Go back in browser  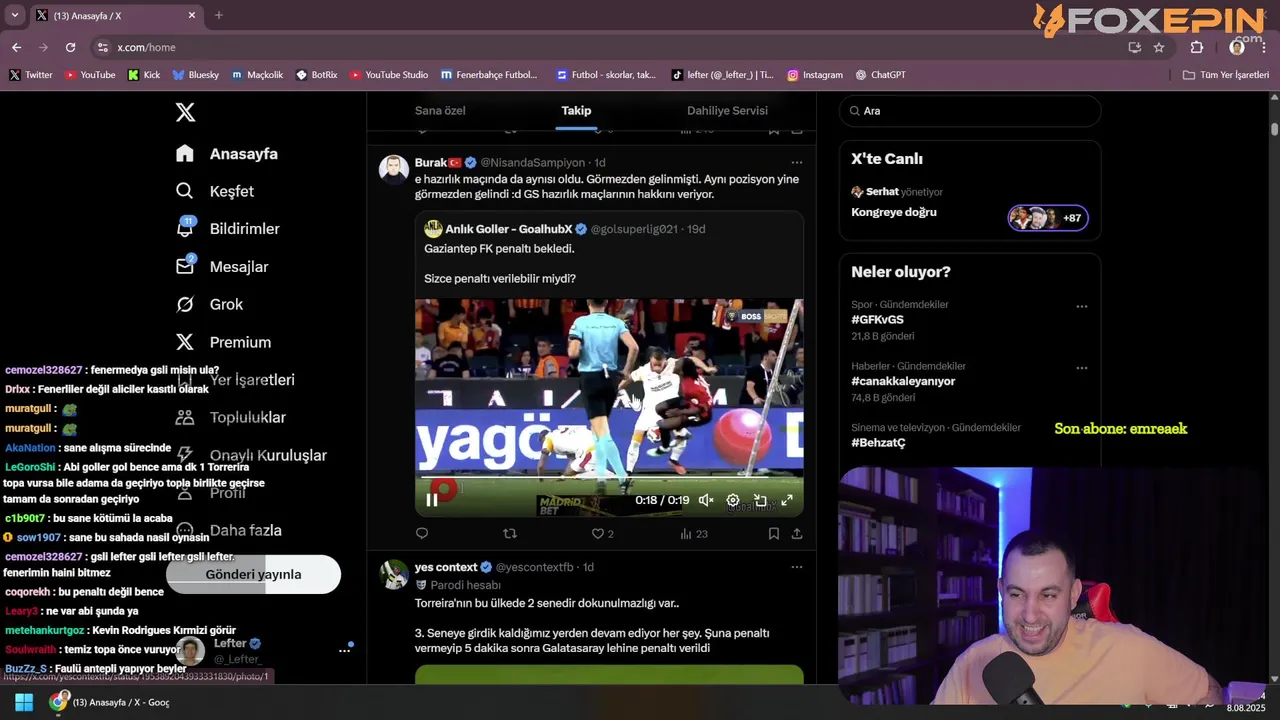pos(16,47)
